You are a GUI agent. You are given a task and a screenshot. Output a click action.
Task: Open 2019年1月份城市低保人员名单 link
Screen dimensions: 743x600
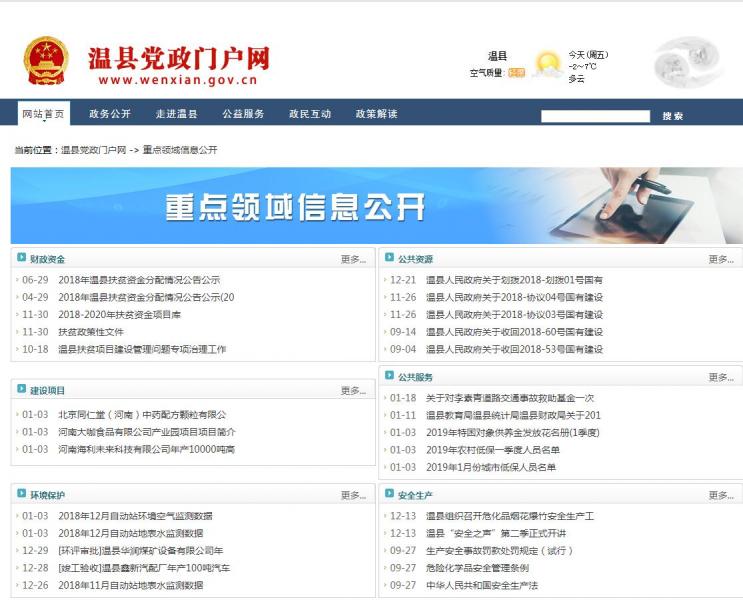[x=491, y=467]
